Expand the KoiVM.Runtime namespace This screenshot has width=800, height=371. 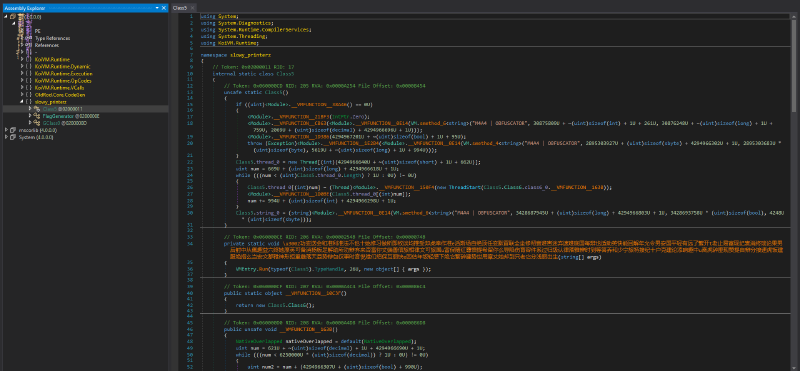click(22, 60)
